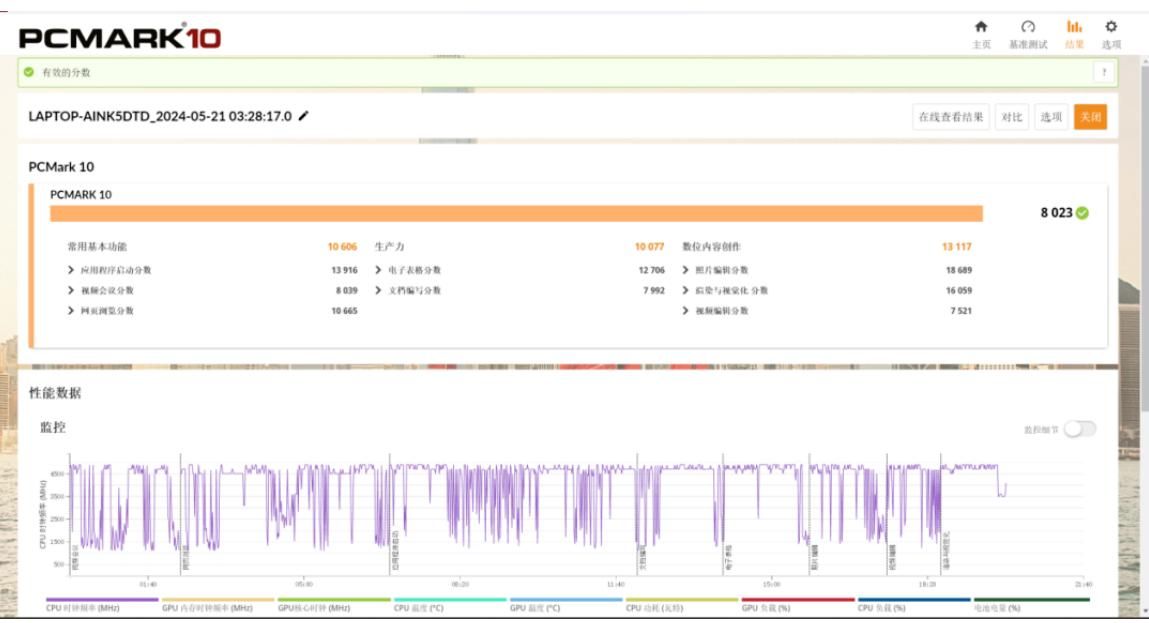
Task: Click the pencil icon to rename the result
Action: click(303, 116)
